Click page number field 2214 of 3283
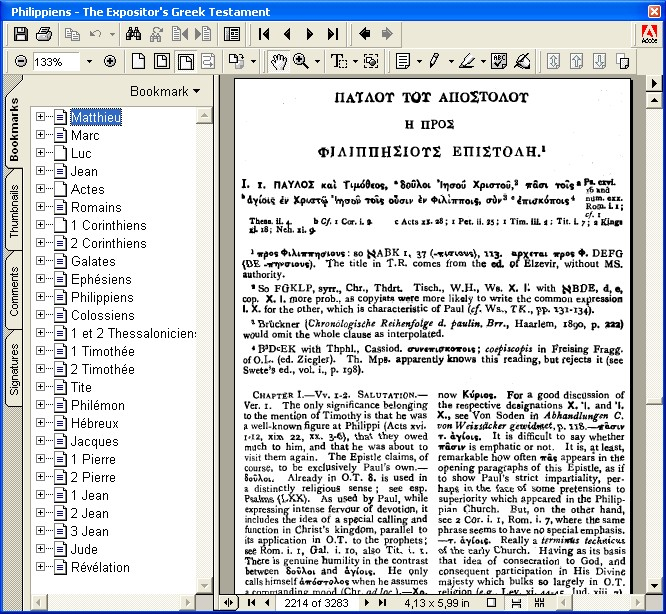666x614 pixels. pos(316,603)
